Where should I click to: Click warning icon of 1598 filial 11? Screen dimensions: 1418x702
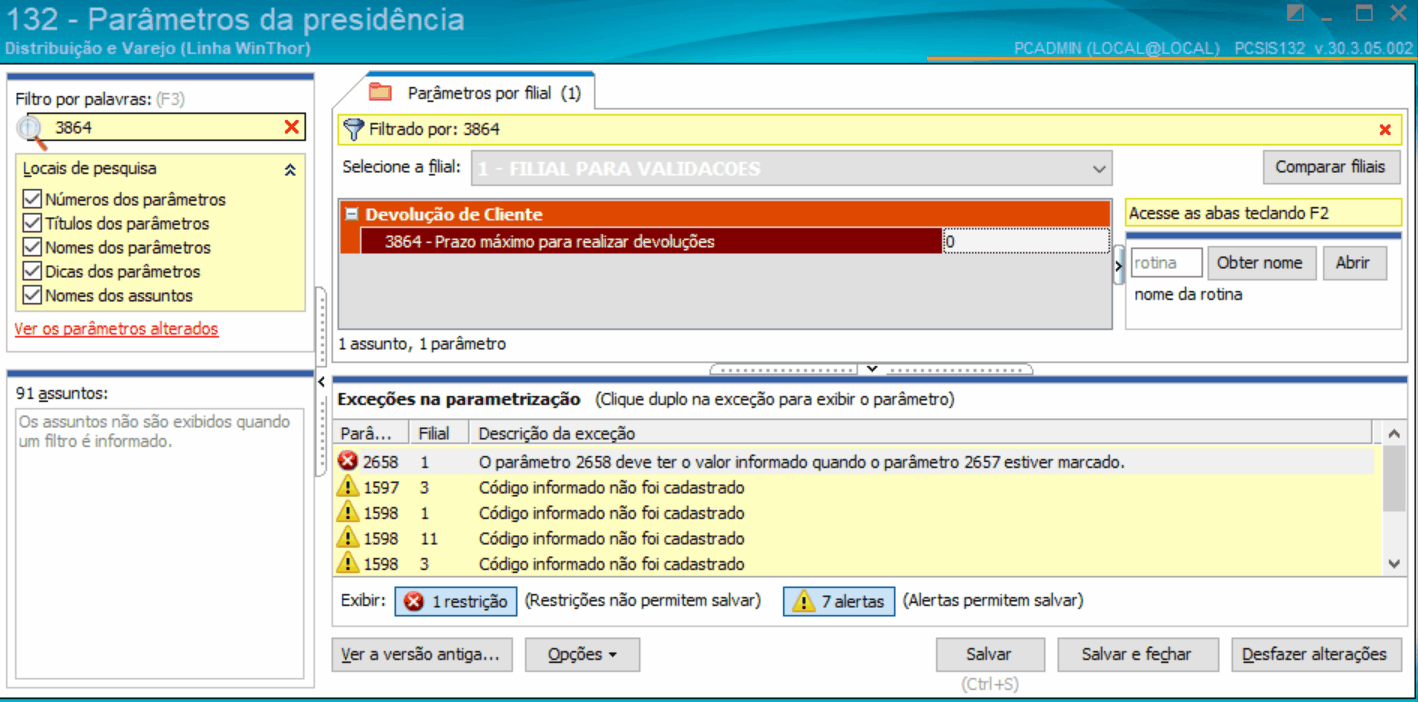click(x=348, y=538)
